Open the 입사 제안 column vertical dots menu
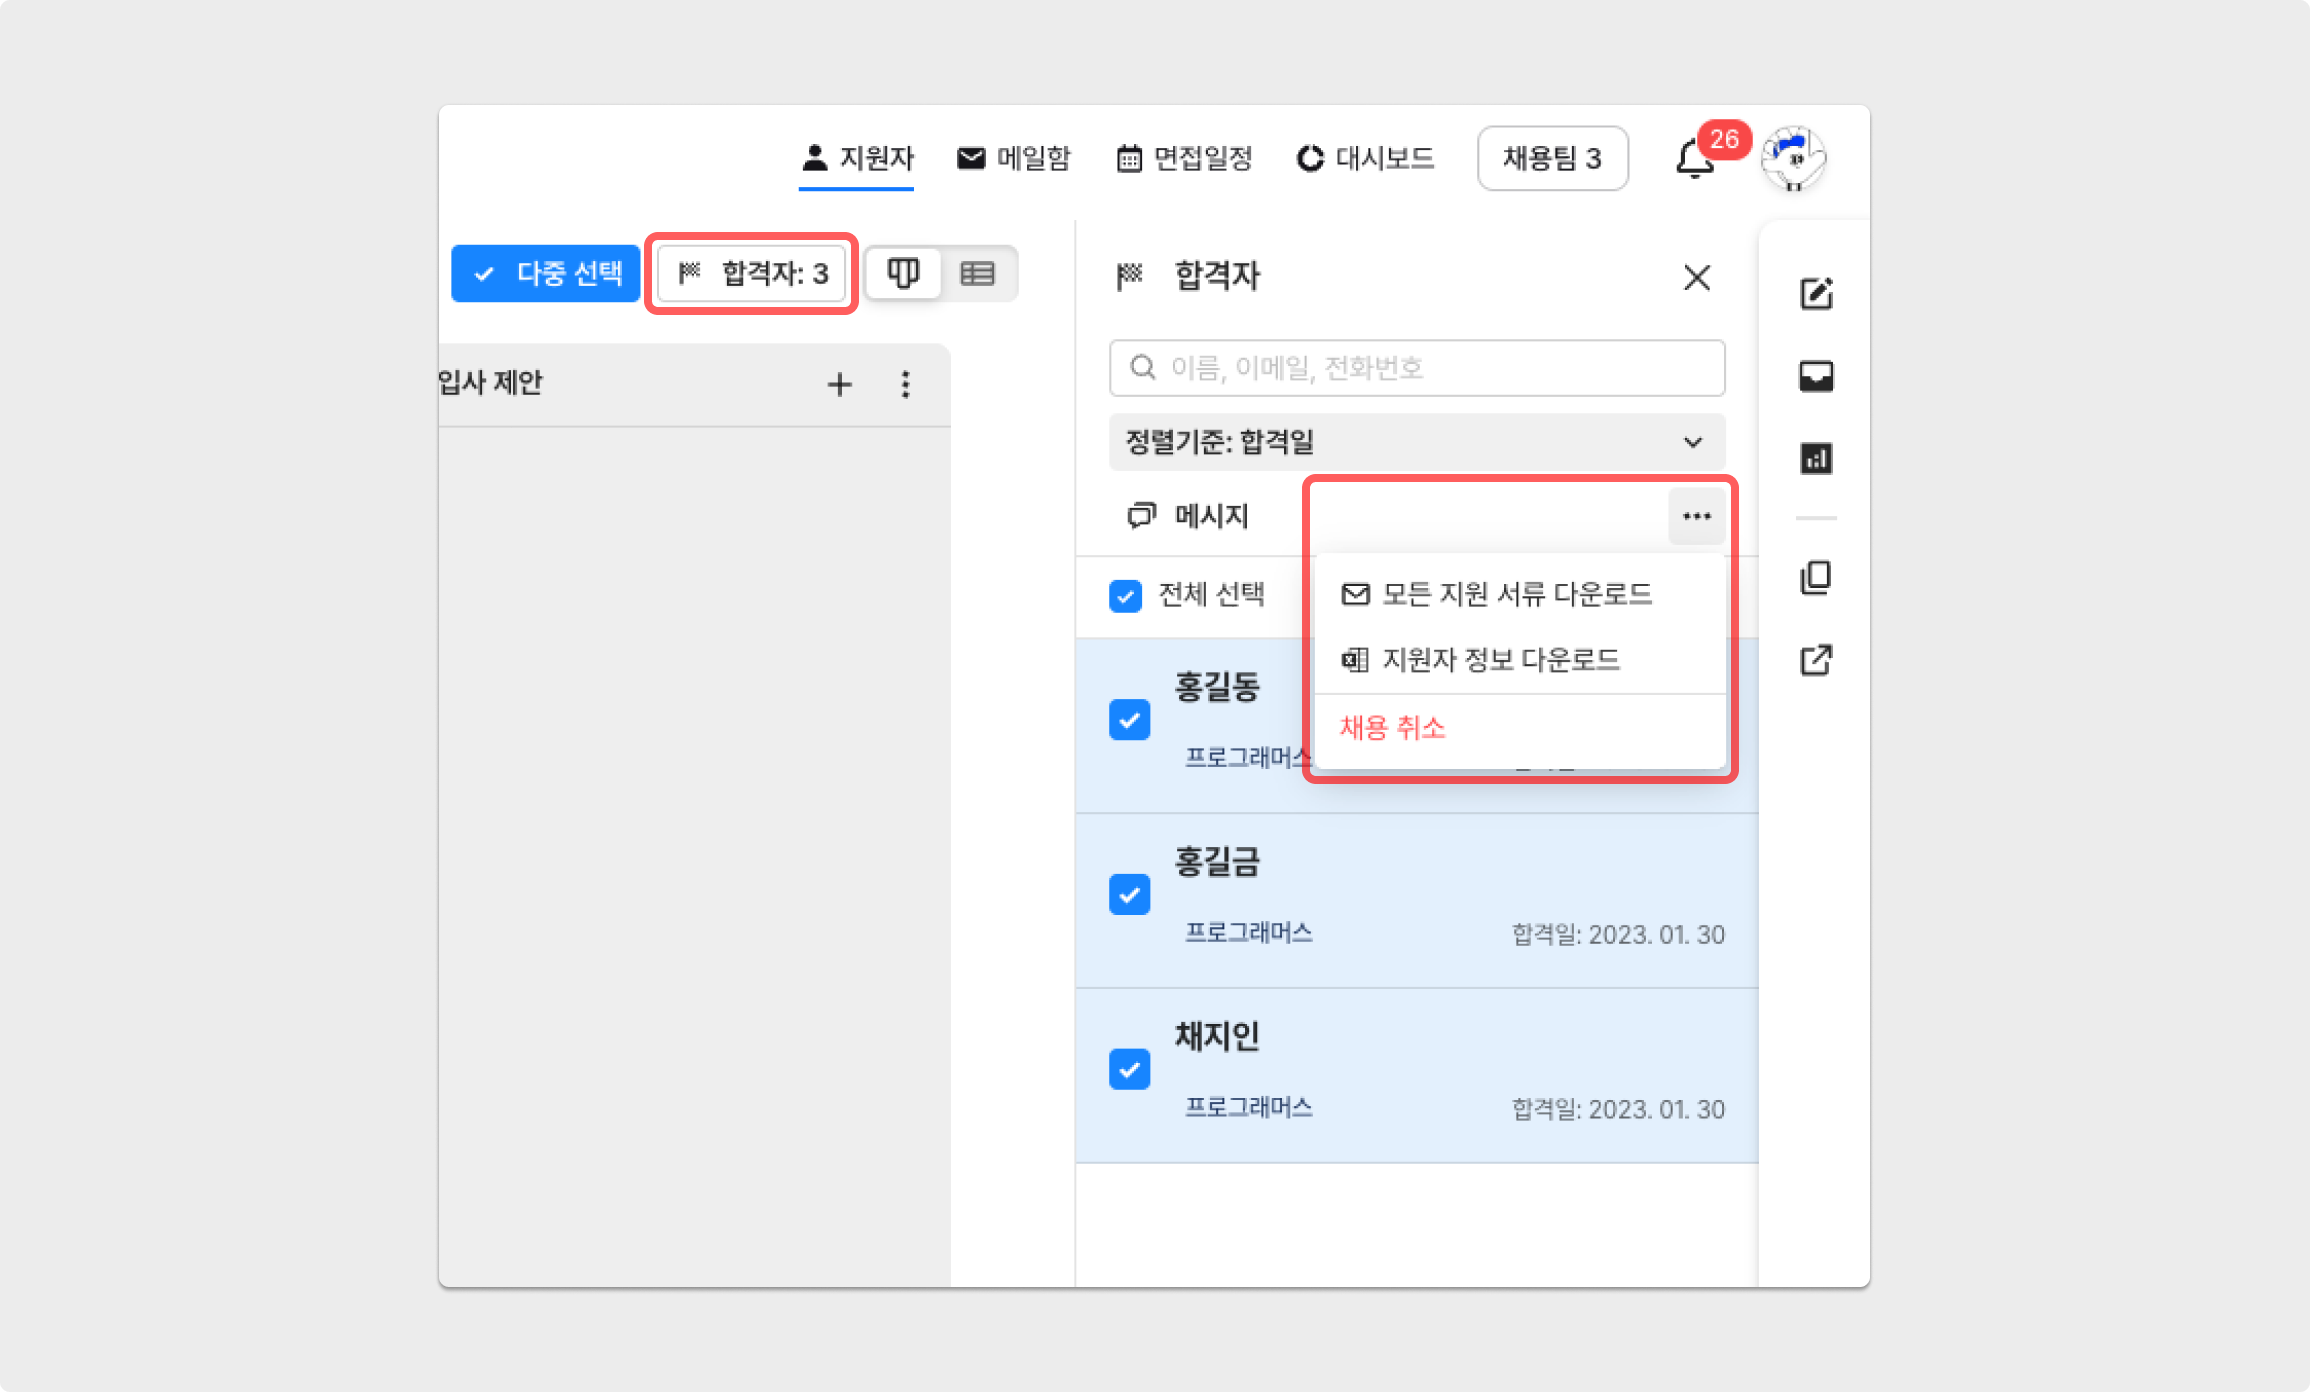 click(x=905, y=385)
